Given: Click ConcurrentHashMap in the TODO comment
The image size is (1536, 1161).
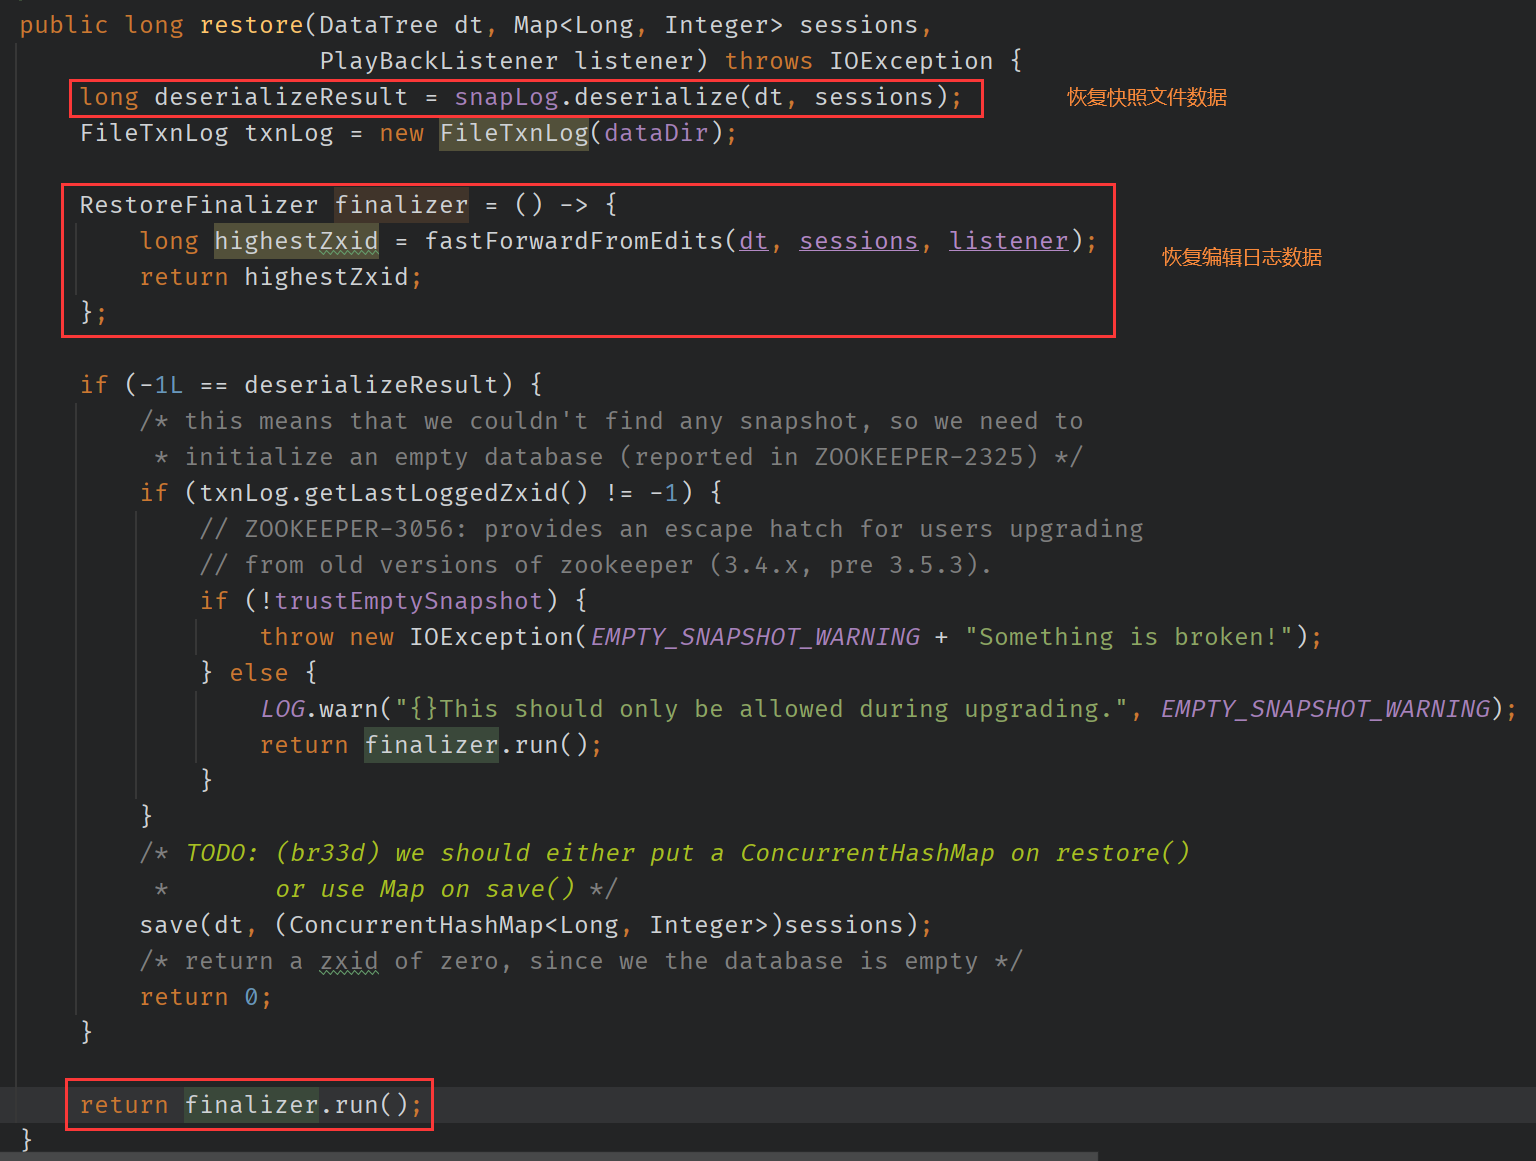Looking at the screenshot, I should (x=867, y=853).
